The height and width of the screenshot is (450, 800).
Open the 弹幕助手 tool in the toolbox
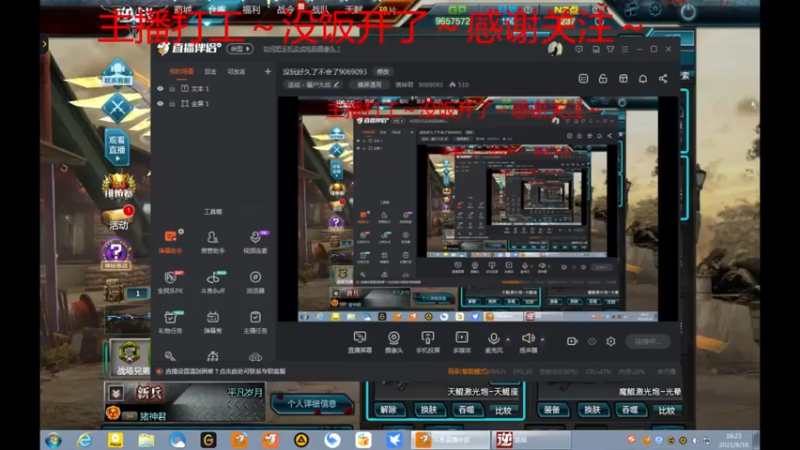point(170,241)
